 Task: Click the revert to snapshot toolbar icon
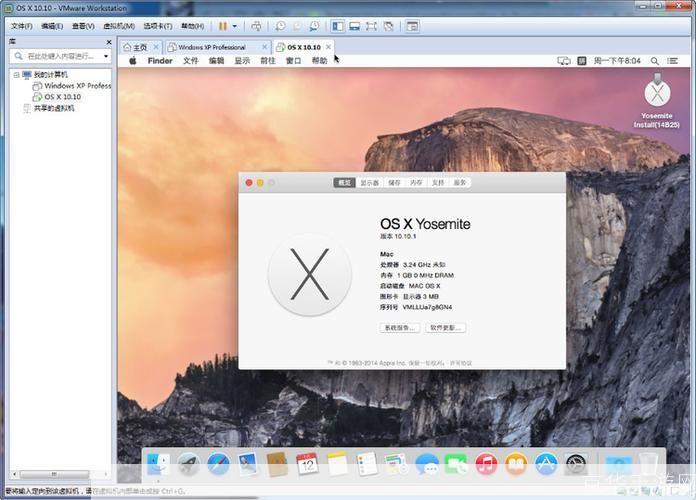pos(297,26)
